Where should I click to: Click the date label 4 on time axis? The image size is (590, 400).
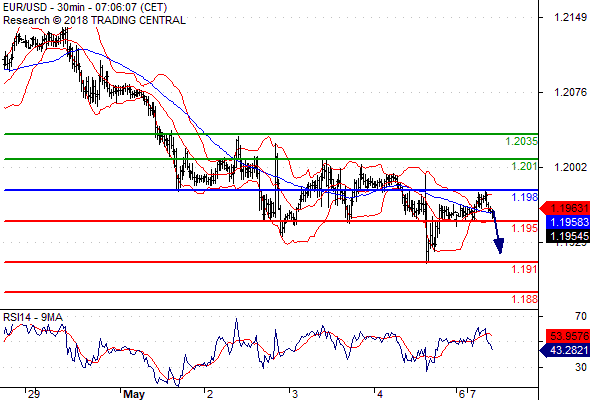tap(380, 394)
